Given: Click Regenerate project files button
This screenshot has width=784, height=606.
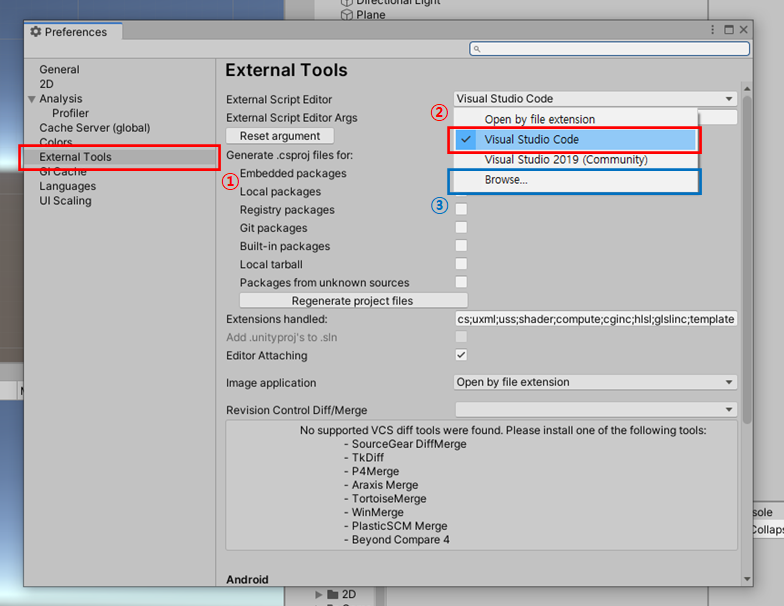Looking at the screenshot, I should tap(354, 300).
